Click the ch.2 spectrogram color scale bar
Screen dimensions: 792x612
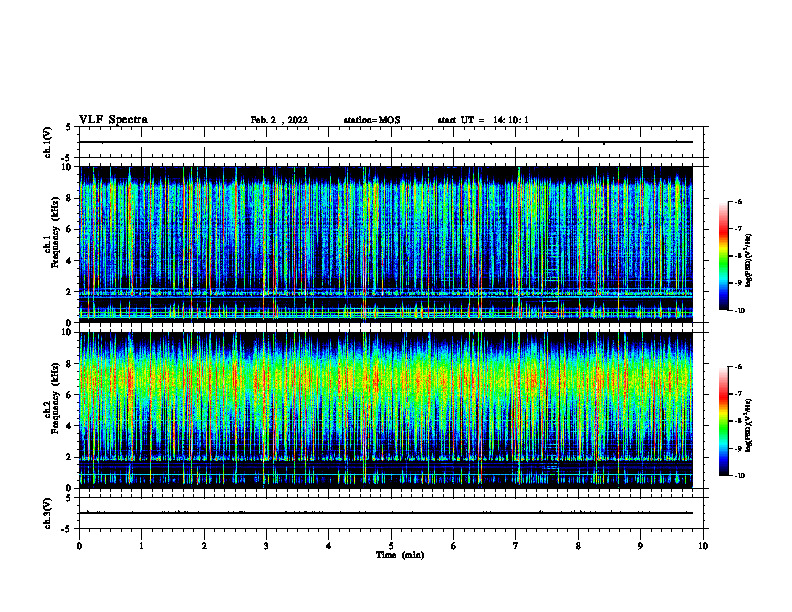pos(724,421)
